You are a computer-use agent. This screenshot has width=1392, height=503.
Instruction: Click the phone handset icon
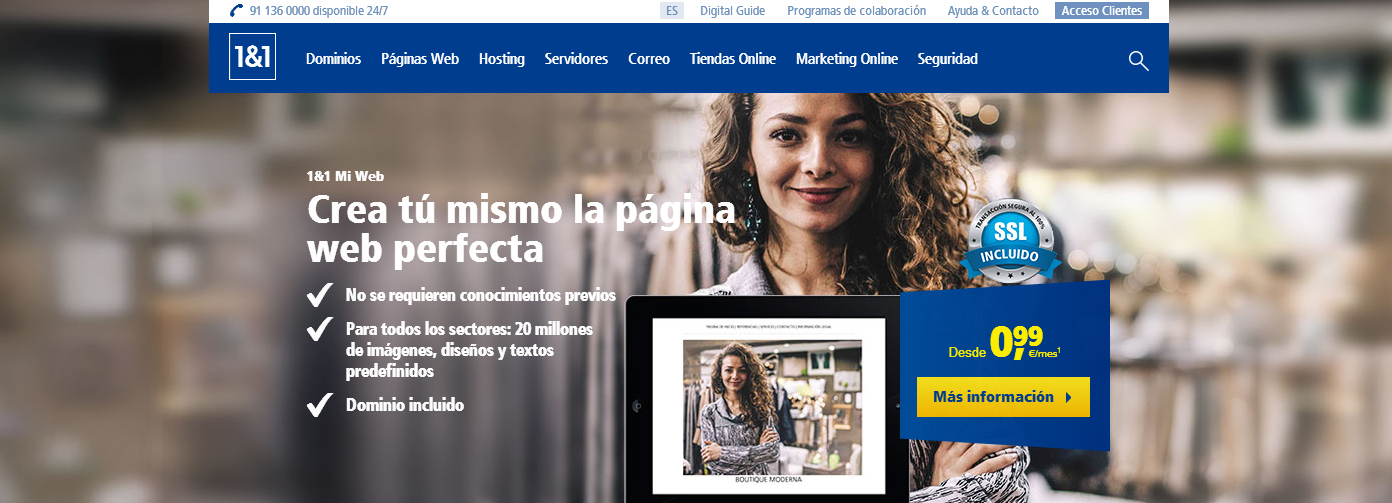coord(236,11)
